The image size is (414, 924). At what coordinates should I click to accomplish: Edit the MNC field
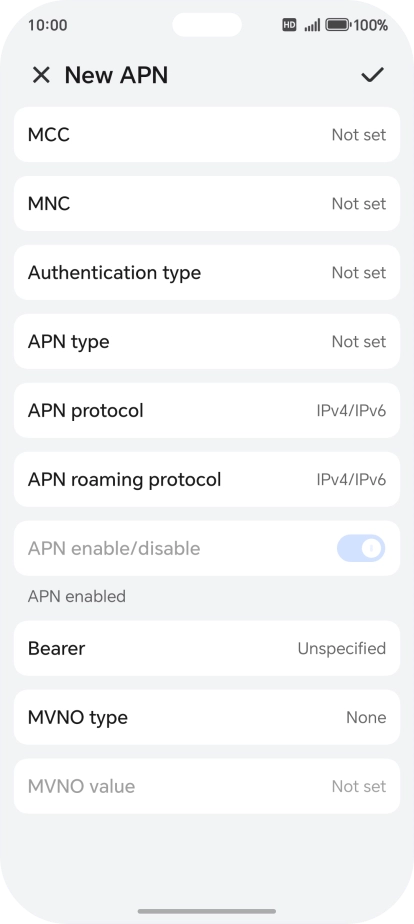pyautogui.click(x=207, y=203)
